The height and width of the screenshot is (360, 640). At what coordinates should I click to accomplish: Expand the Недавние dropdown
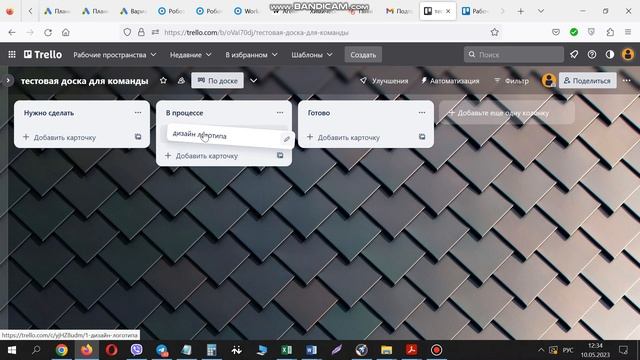point(190,55)
